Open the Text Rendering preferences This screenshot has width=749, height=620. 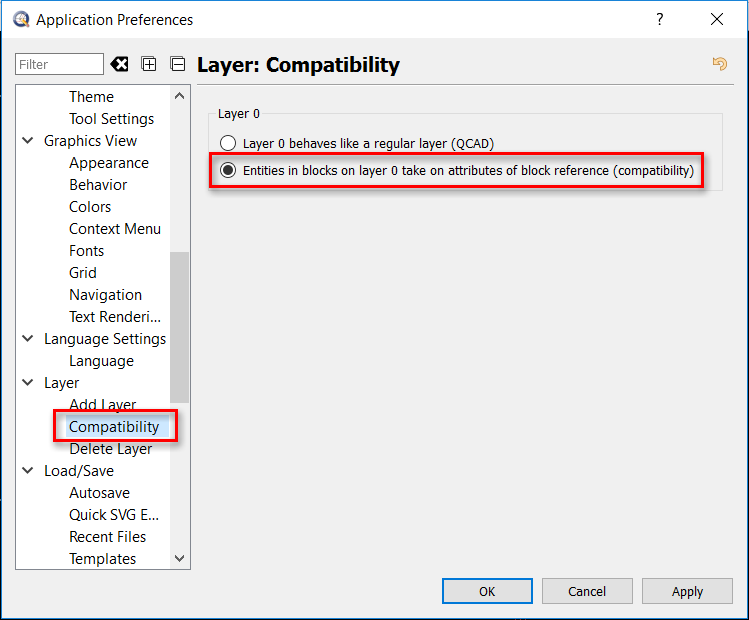point(115,317)
